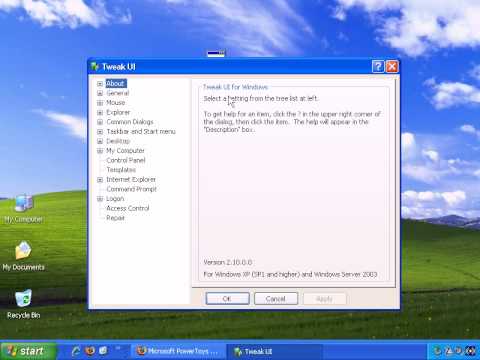Select Taskbar and Start menu item
The image size is (480, 360).
(141, 132)
